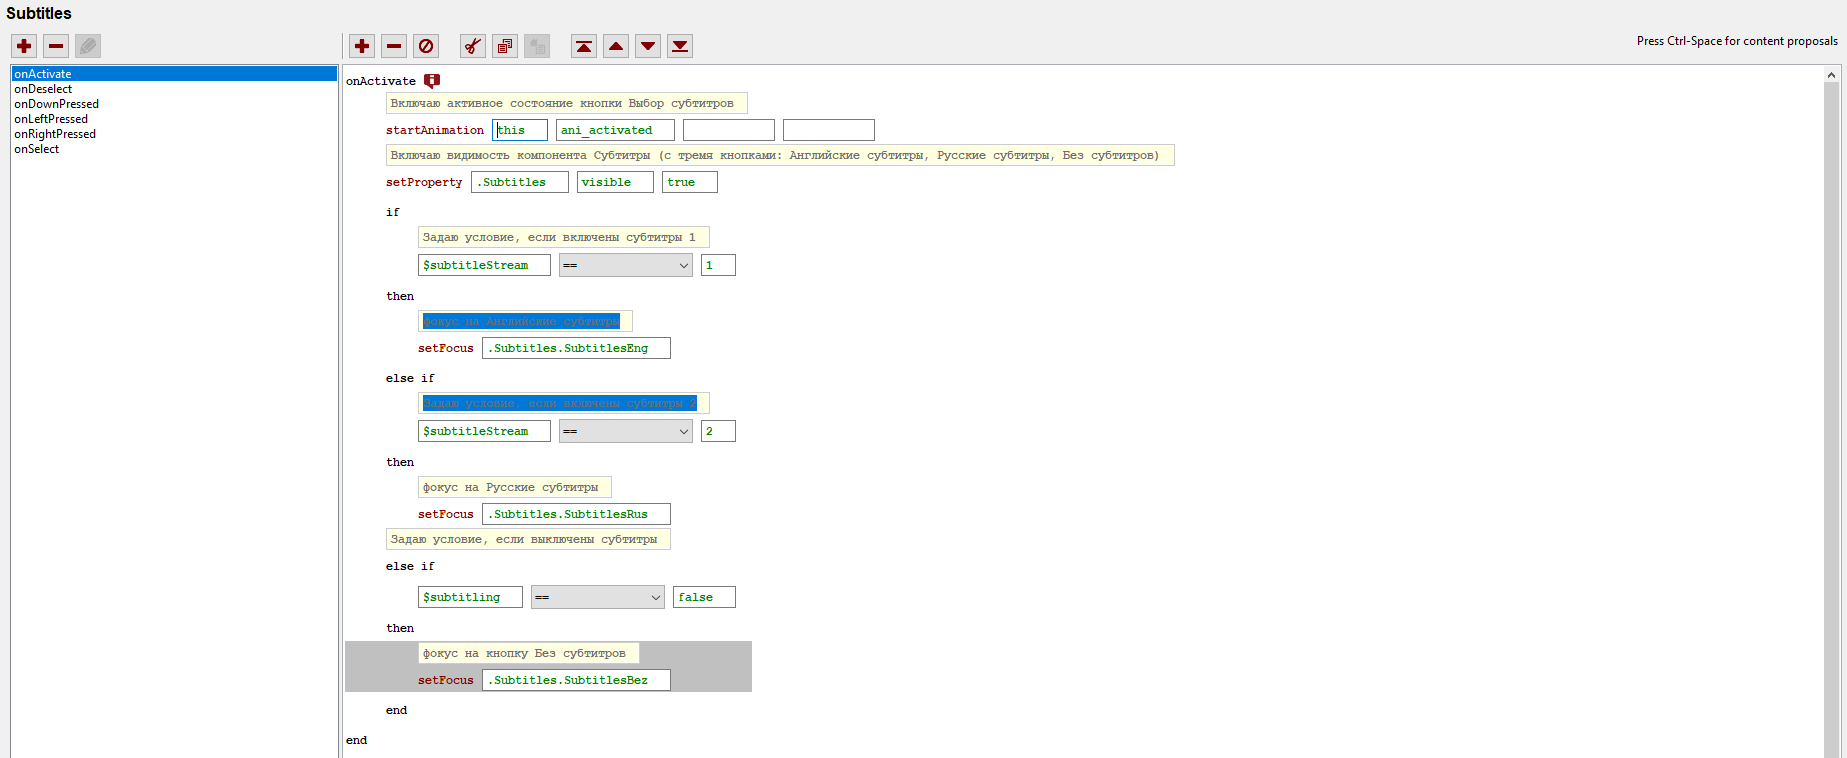The image size is (1847, 758).
Task: Click the comment 'фокус на кнопку Без субтитров'
Action: pyautogui.click(x=528, y=653)
